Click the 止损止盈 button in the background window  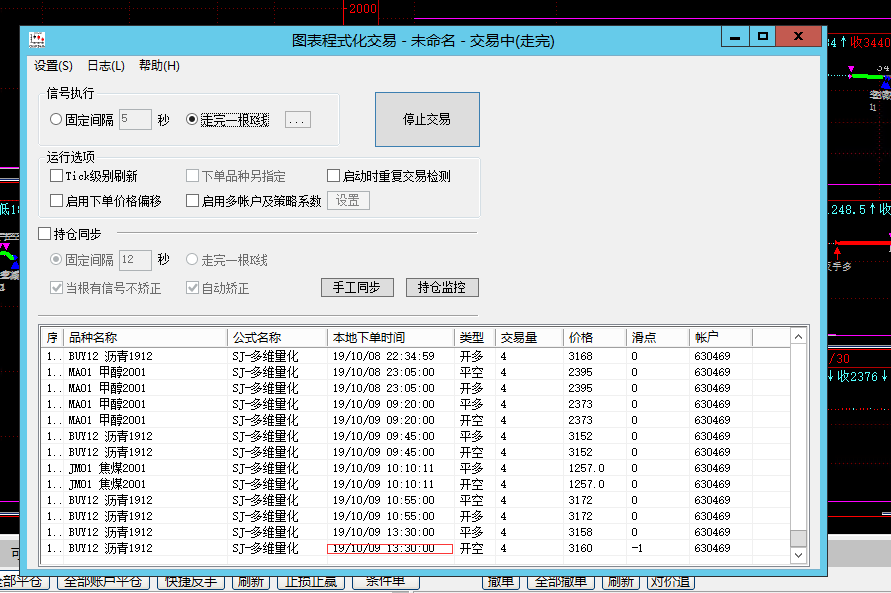pos(311,583)
